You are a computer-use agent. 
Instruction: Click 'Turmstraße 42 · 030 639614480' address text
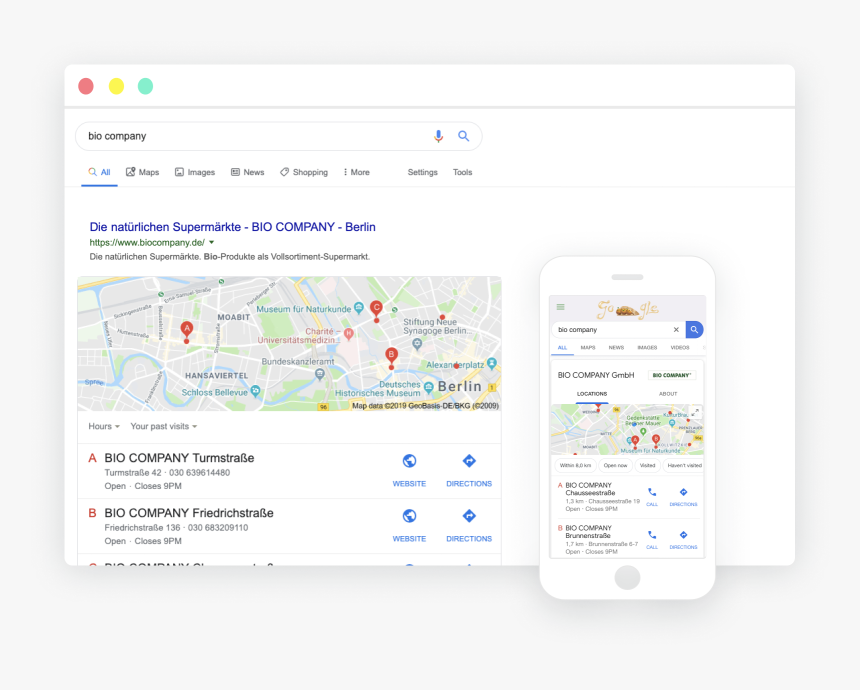pyautogui.click(x=167, y=473)
